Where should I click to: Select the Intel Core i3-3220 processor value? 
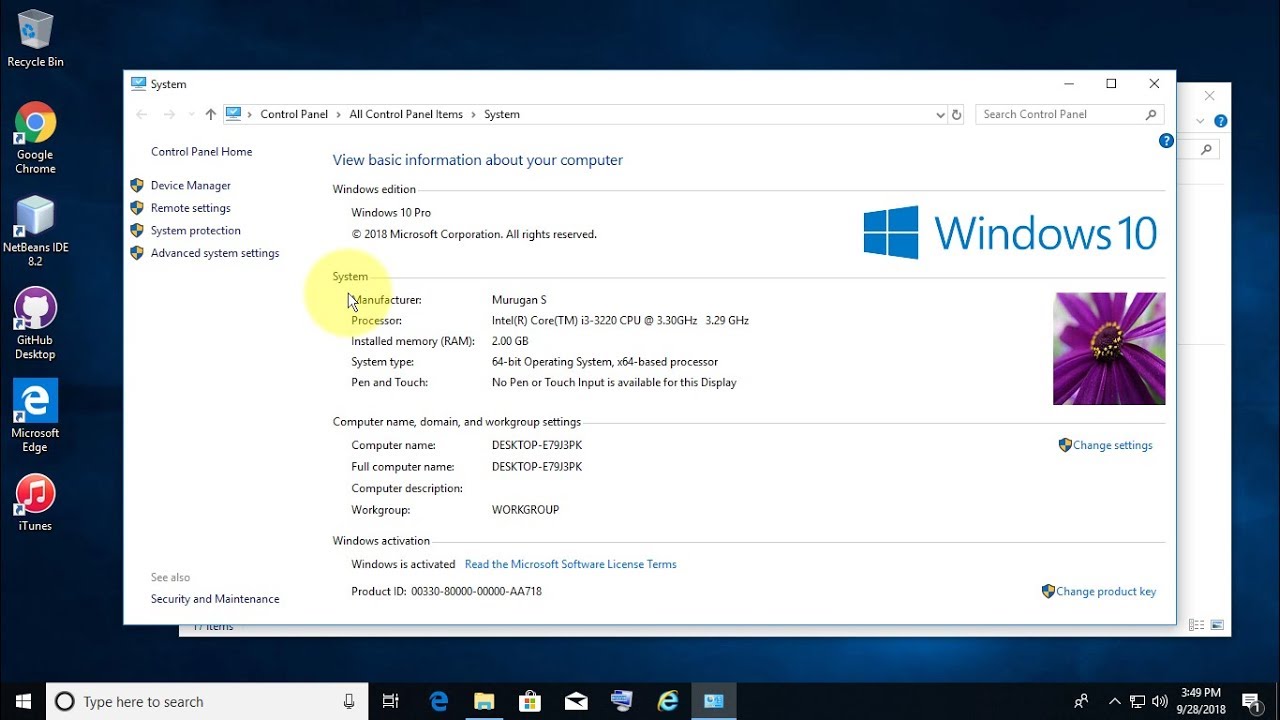[x=620, y=321]
